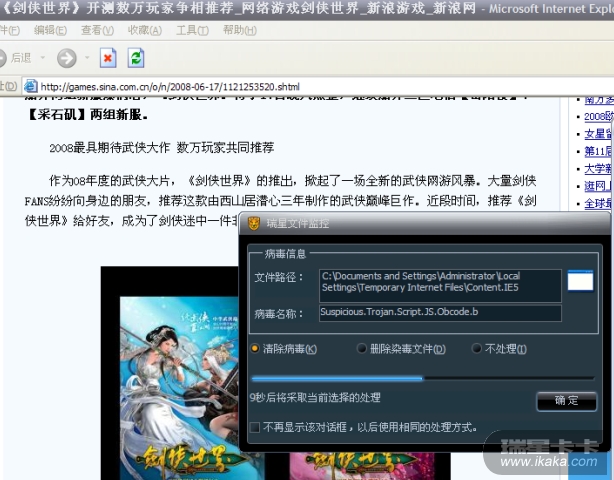Click the 病毒信息 group label
Screen dimensions: 614x480
click(285, 254)
